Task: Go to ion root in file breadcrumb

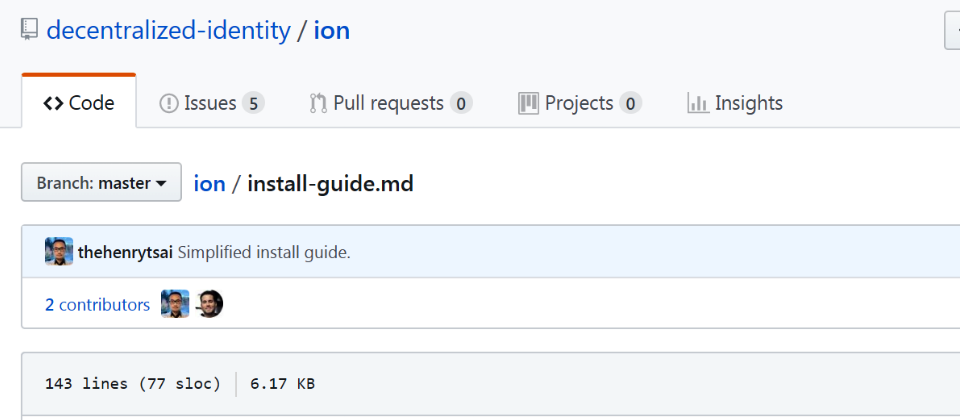Action: [x=209, y=183]
